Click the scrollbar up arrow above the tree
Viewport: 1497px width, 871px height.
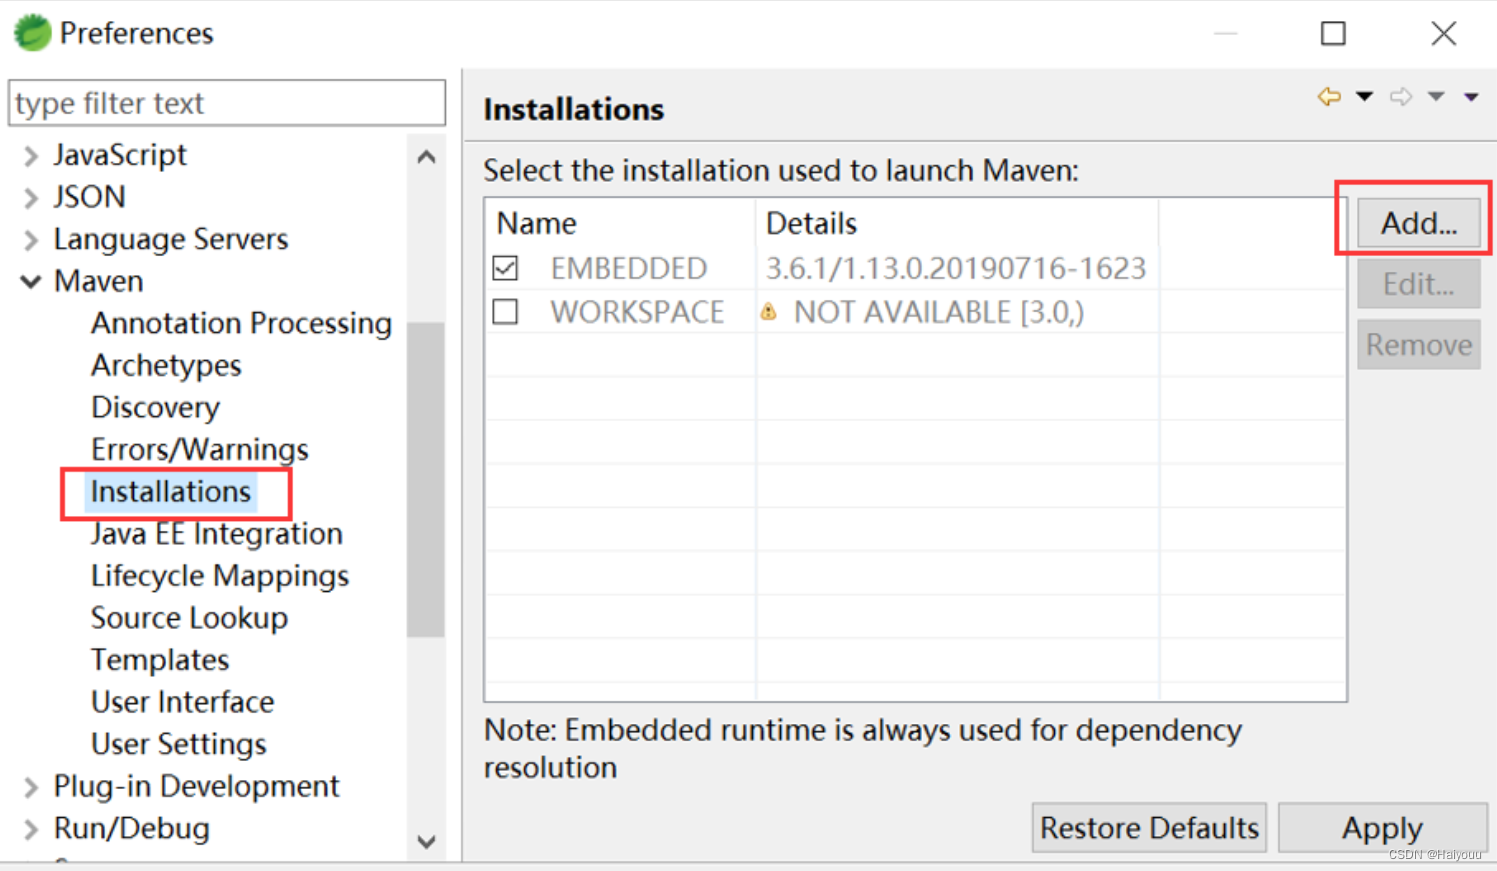click(426, 157)
